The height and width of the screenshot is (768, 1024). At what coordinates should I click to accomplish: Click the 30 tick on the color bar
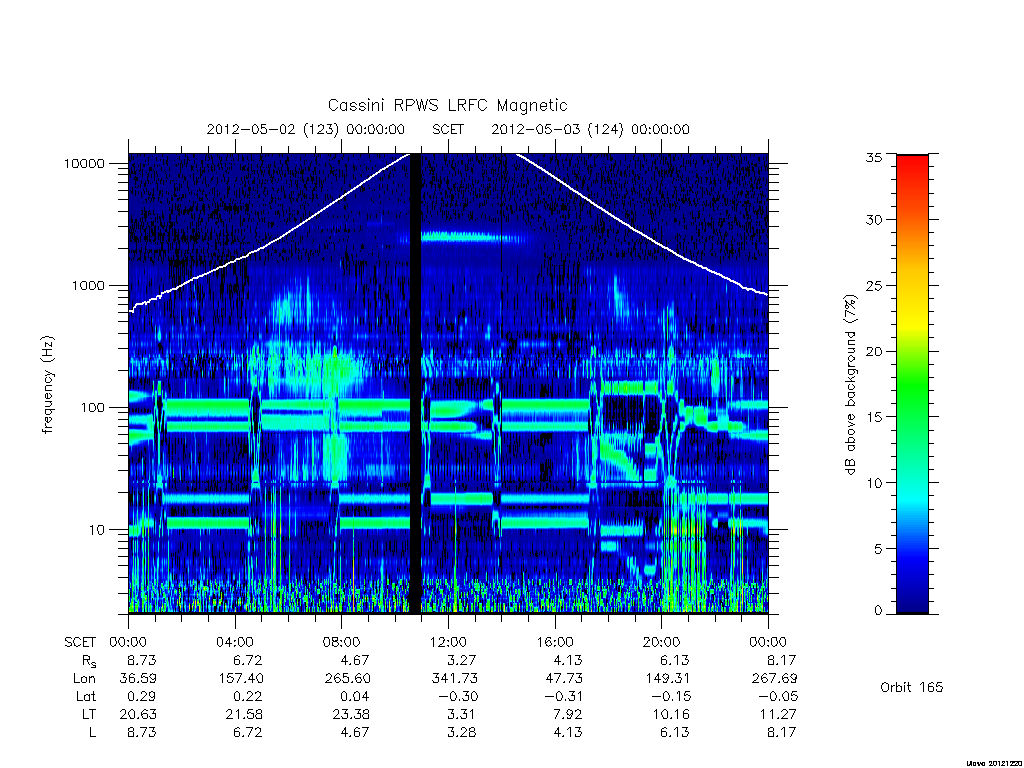point(873,220)
